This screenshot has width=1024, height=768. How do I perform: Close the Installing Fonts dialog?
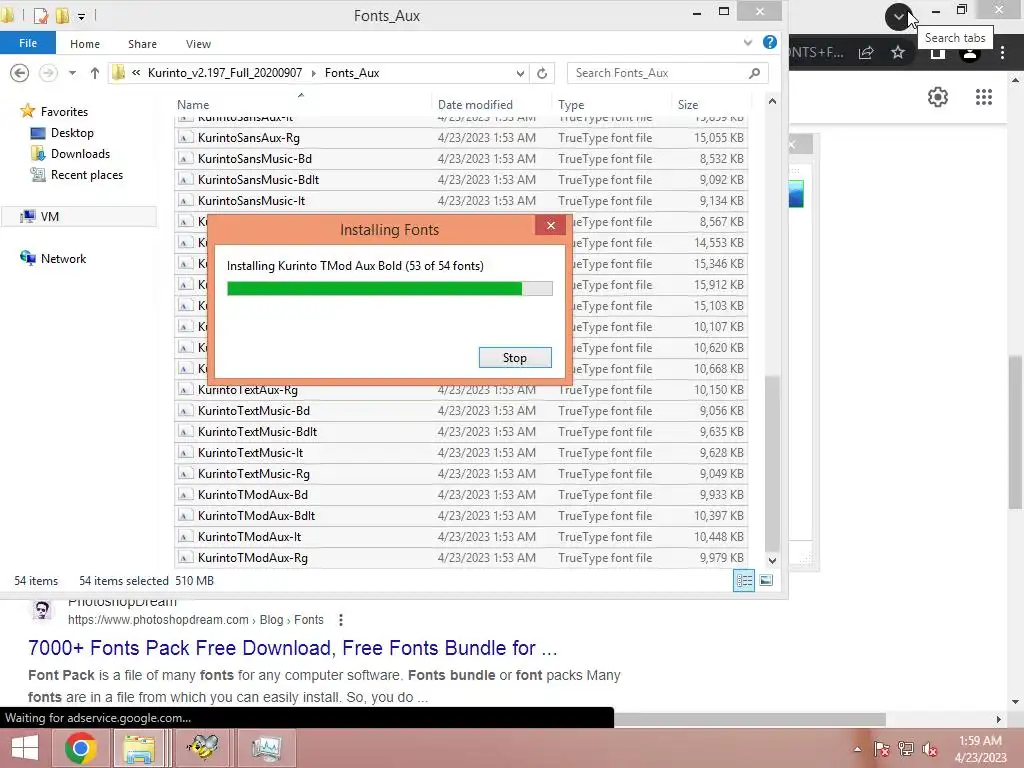click(551, 225)
